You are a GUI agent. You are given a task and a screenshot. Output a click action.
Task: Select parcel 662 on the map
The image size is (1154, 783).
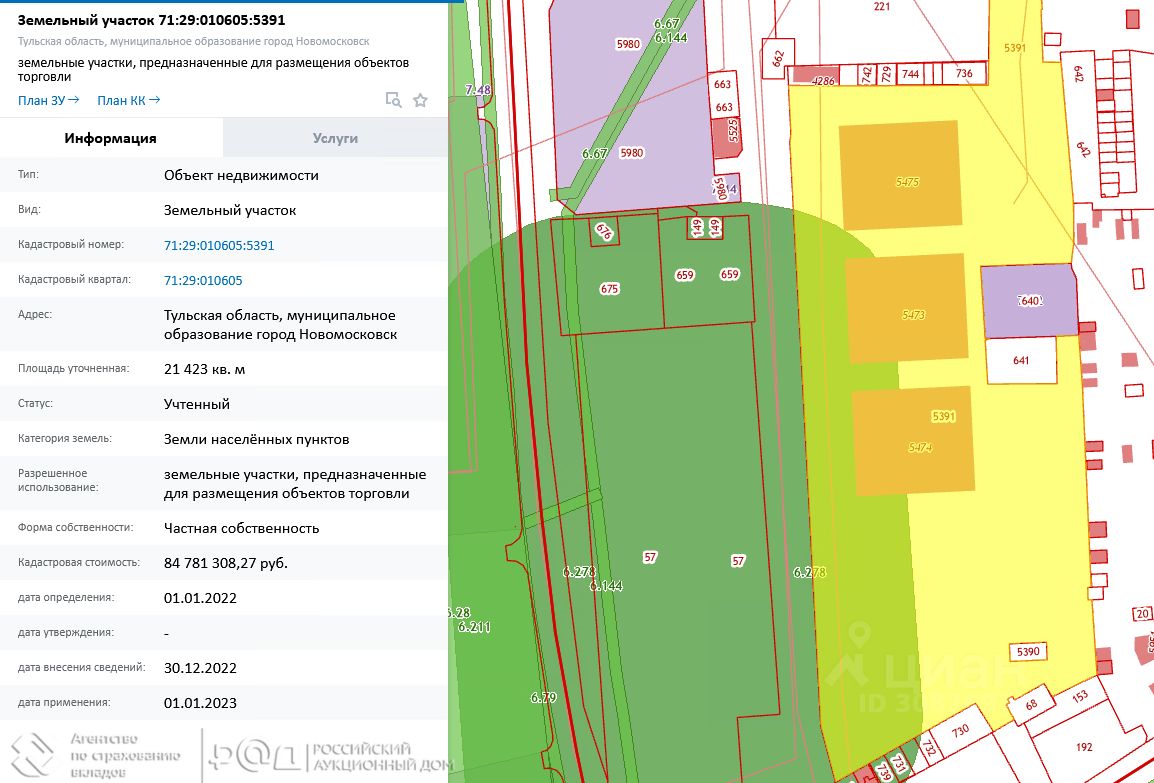[779, 57]
